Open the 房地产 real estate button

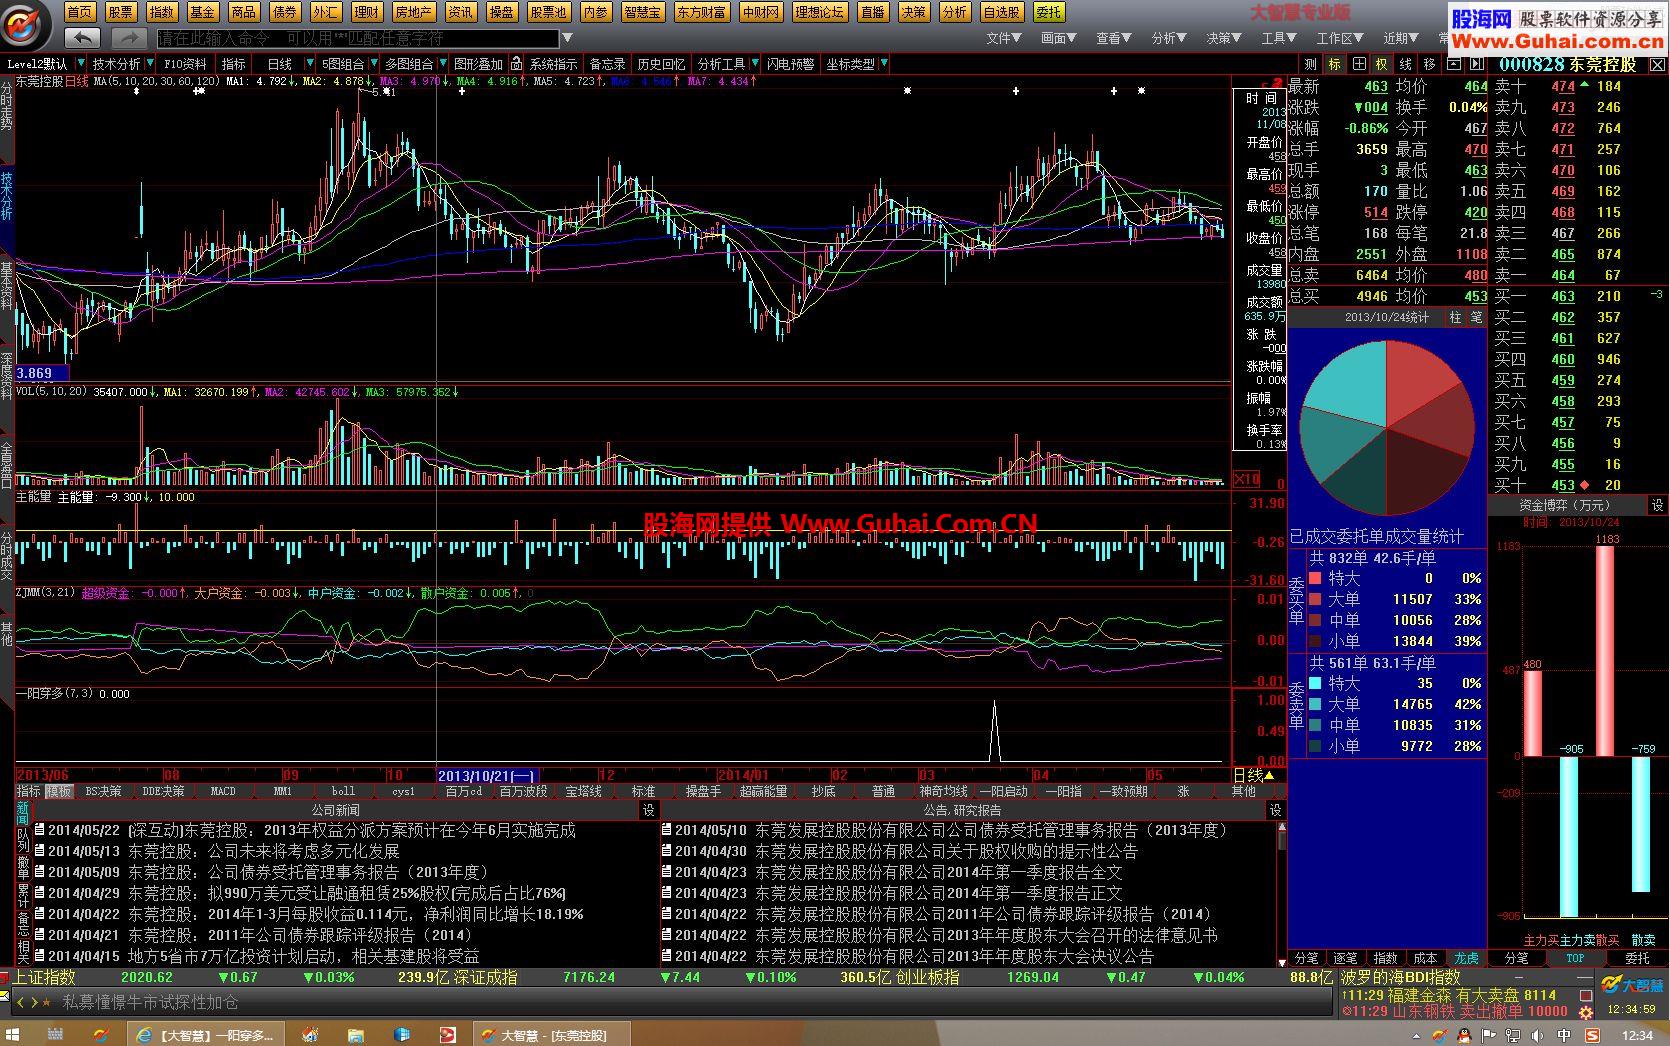[414, 12]
